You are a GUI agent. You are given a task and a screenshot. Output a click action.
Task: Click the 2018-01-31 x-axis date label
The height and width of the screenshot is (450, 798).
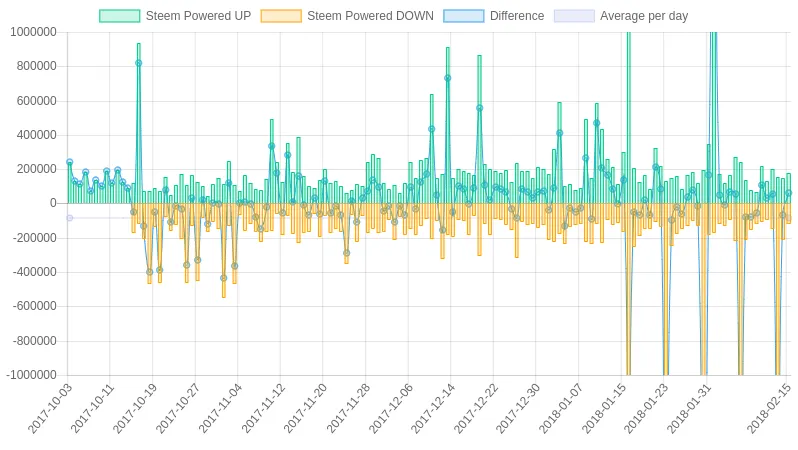pos(689,409)
